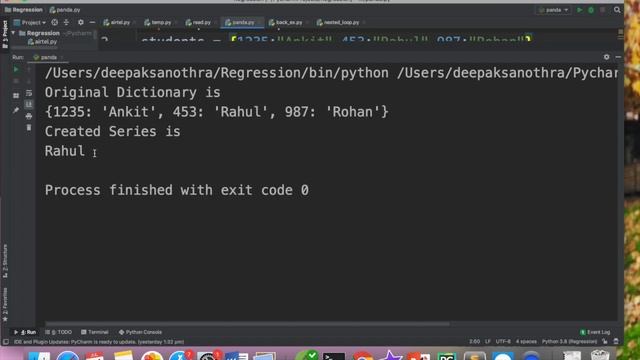Click the 'Original Dictionary is' output line
Screen dimensions: 640x360
pos(133,93)
